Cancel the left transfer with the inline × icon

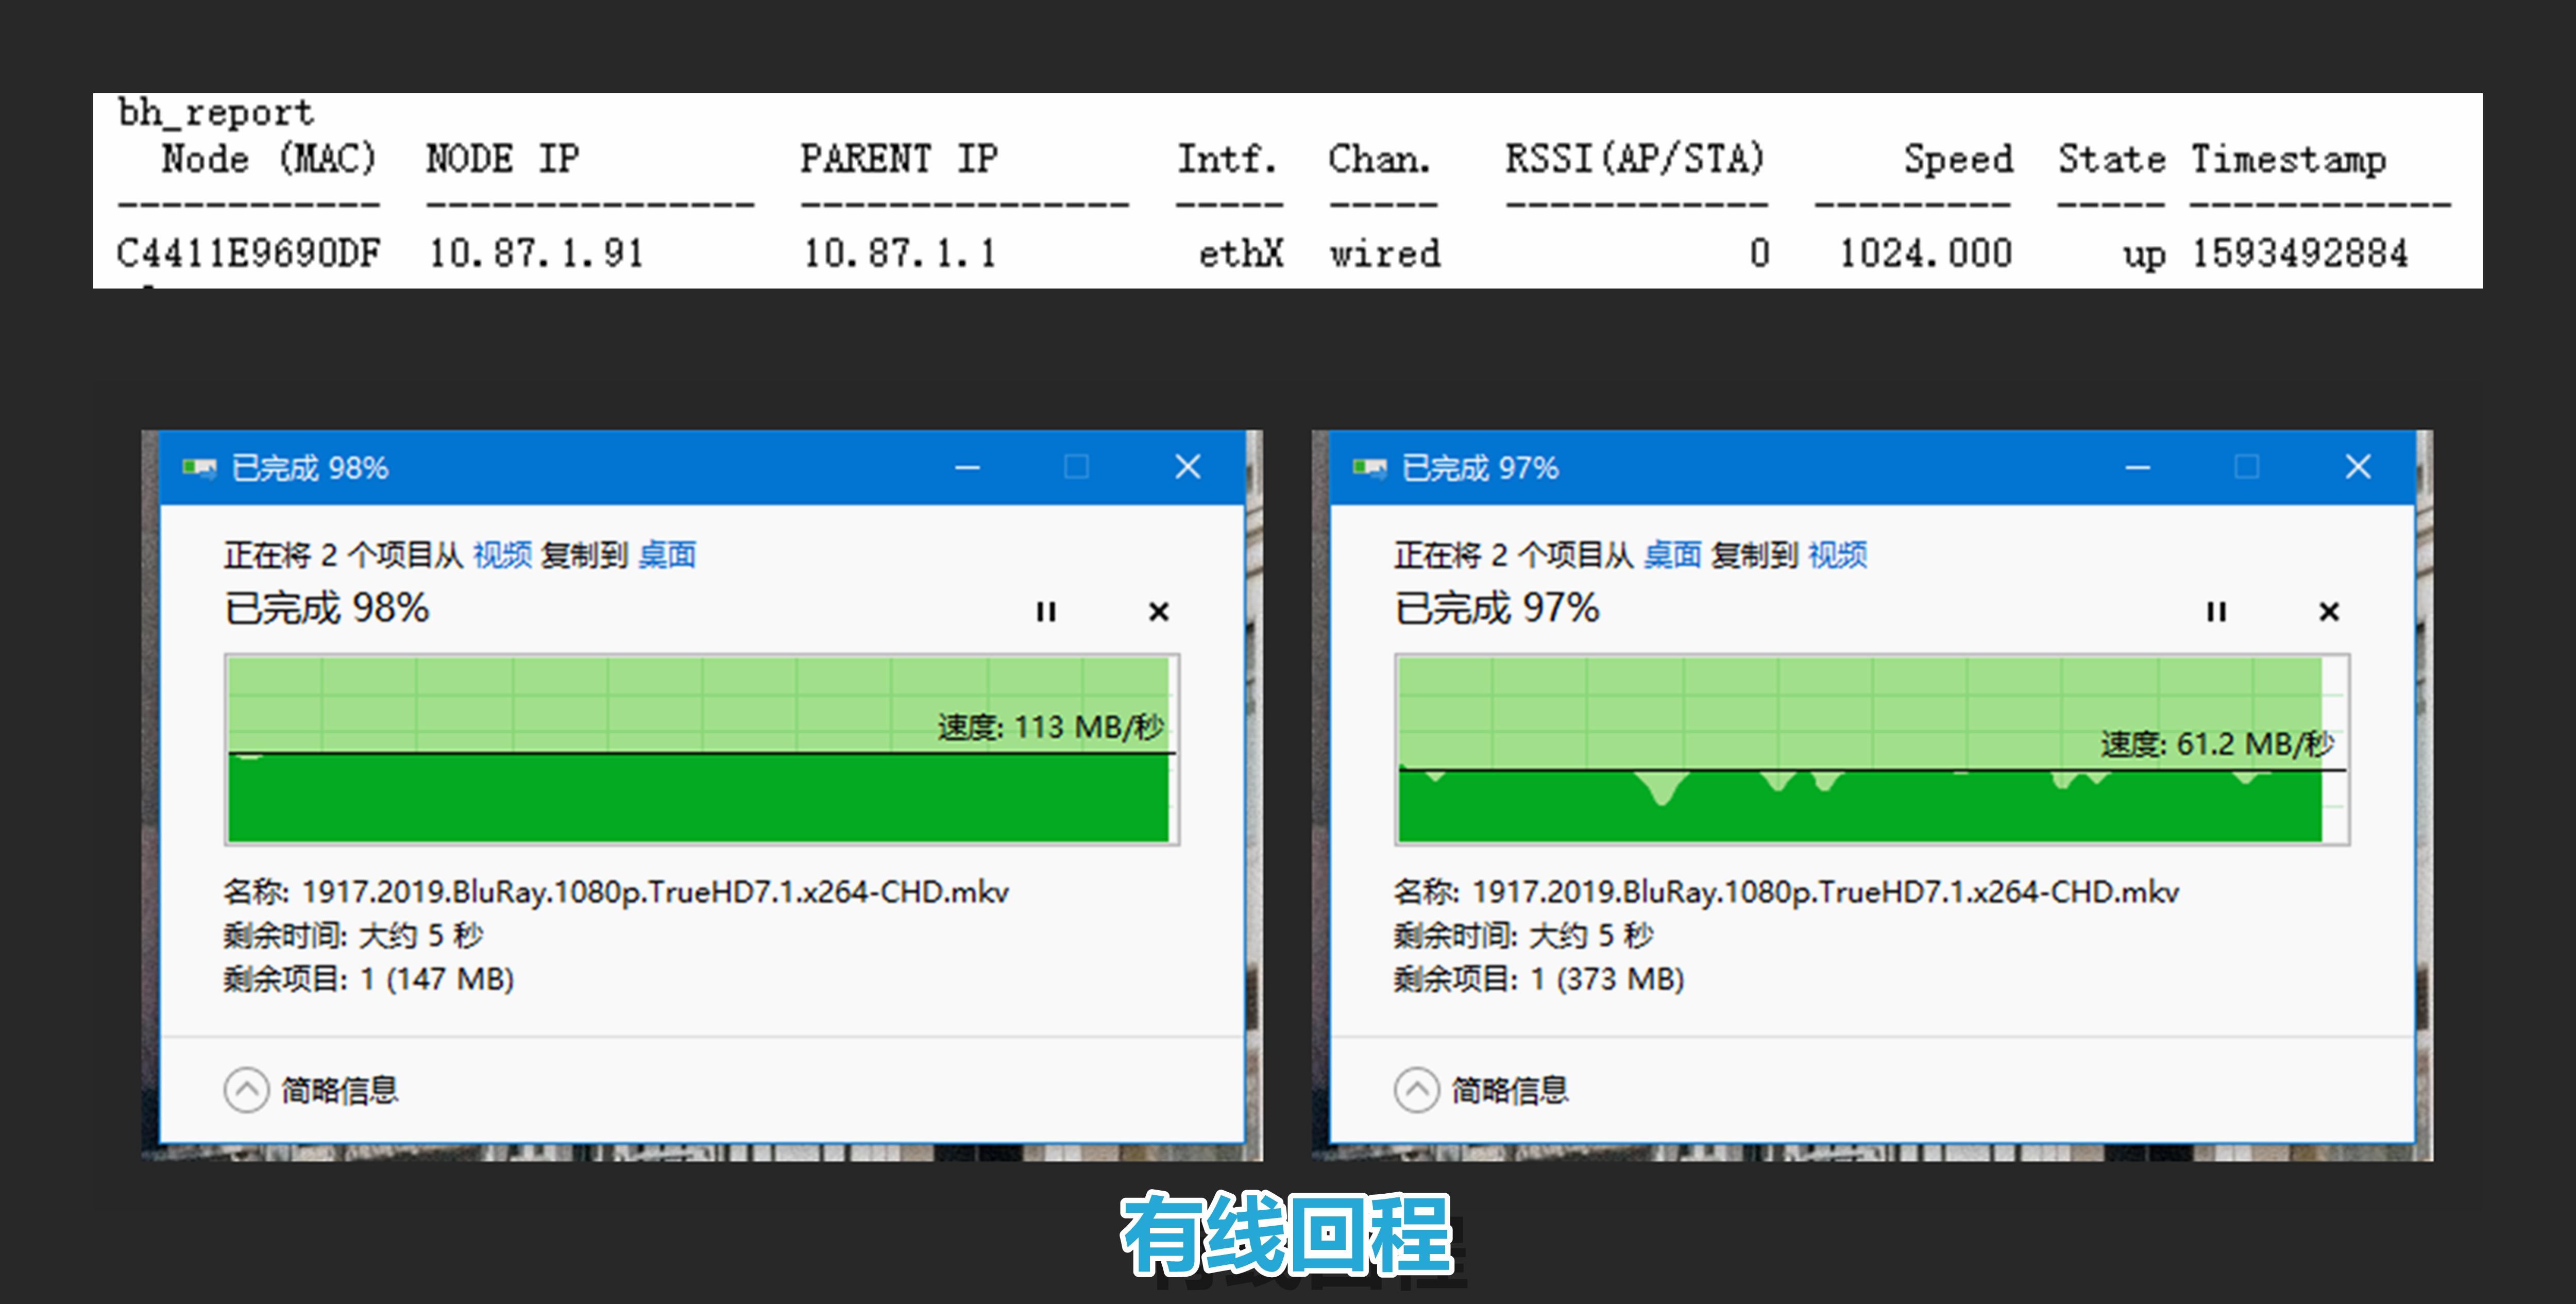(1159, 611)
